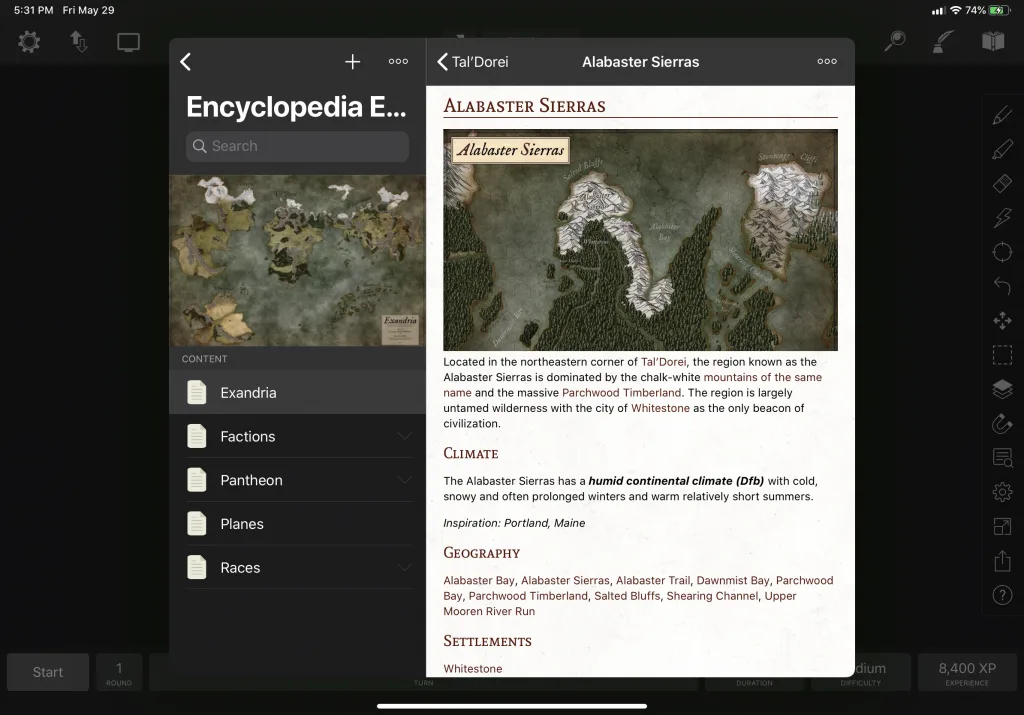Screen dimensions: 1024x715
Task: Open the Planes content entry
Action: point(298,524)
